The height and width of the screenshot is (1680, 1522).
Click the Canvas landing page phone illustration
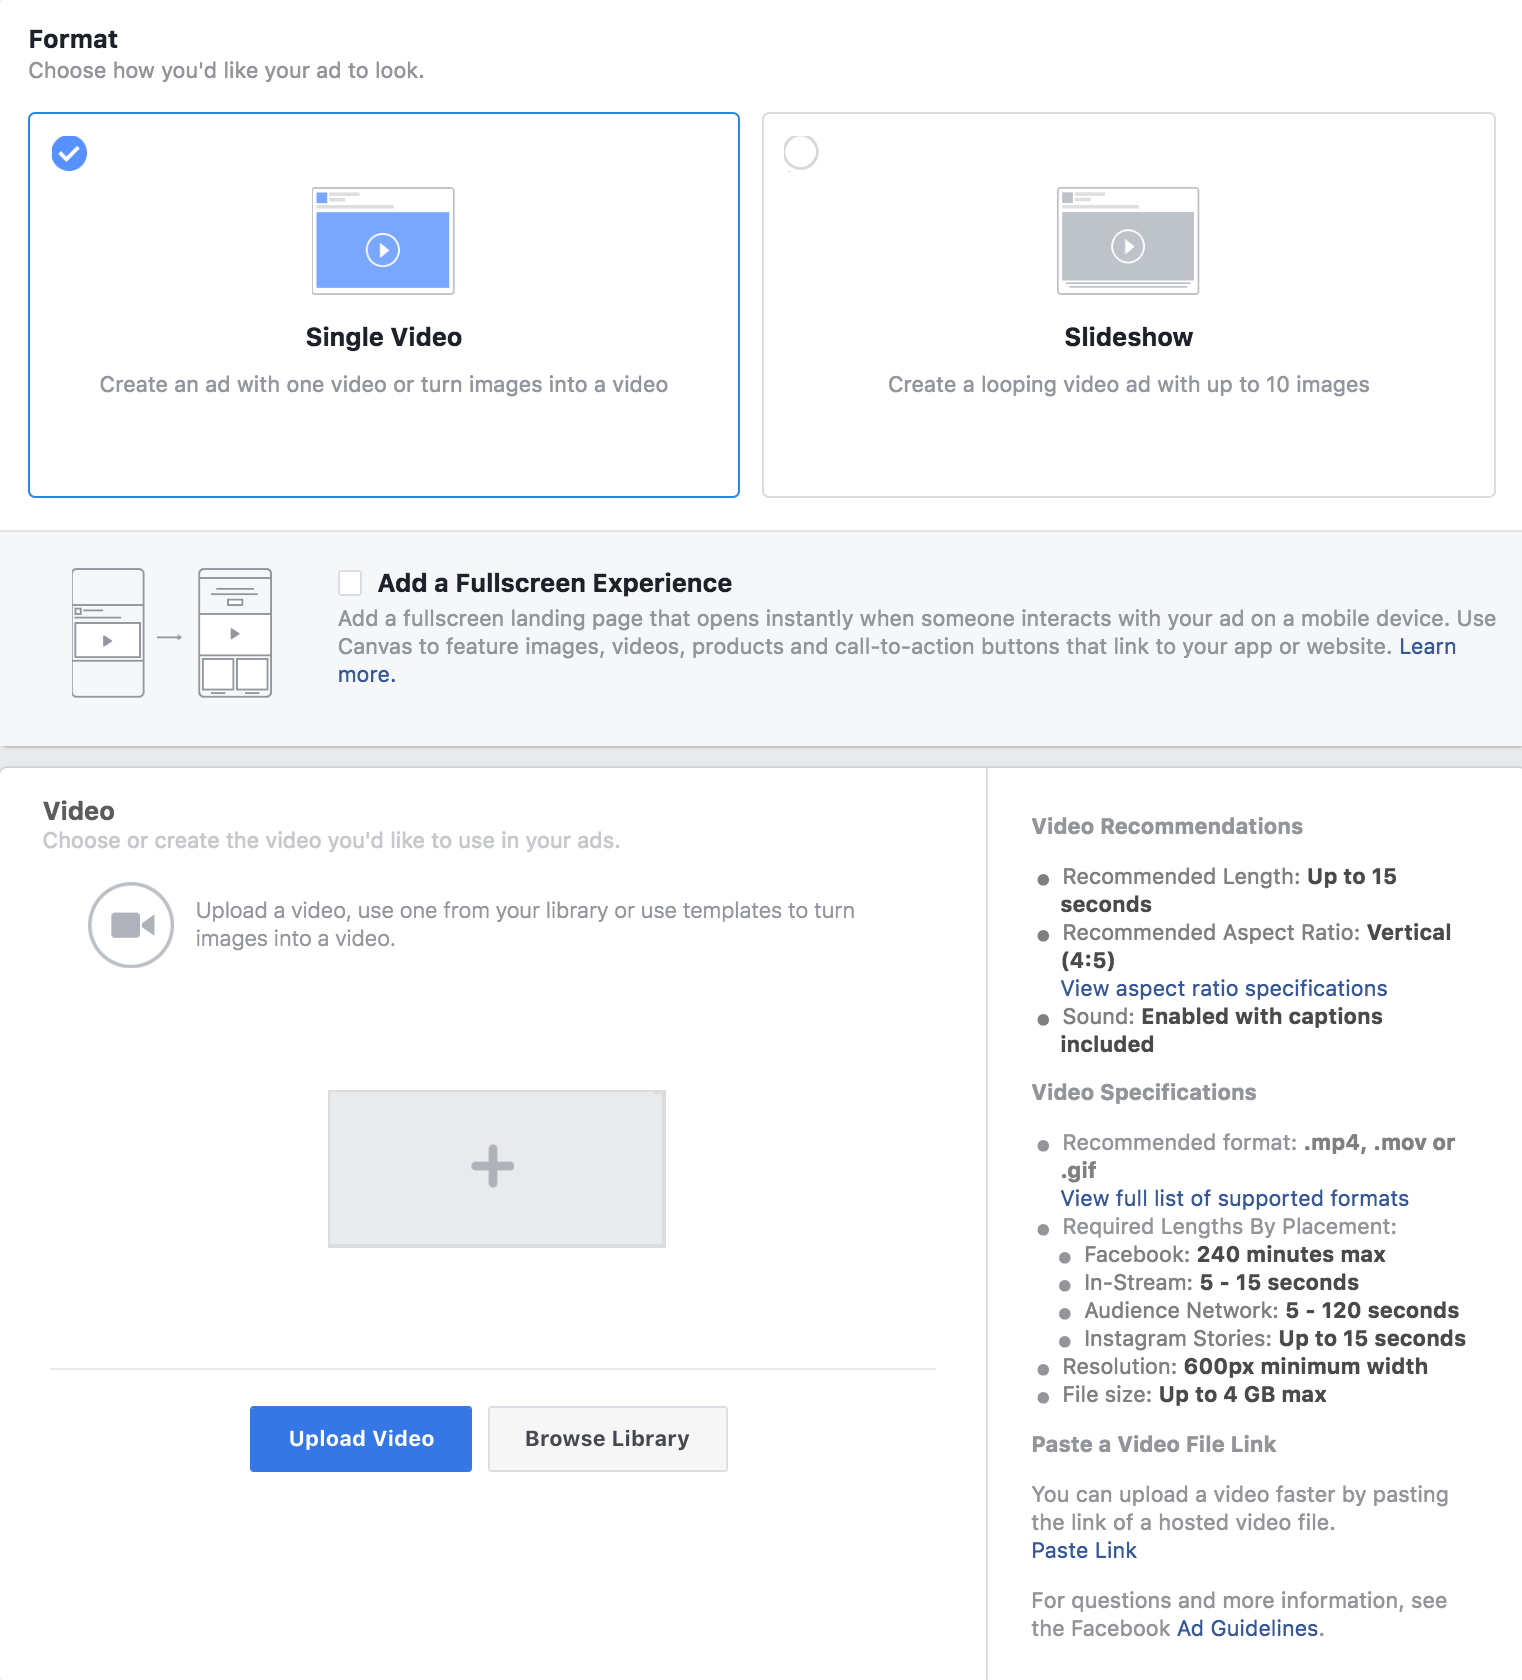[x=235, y=633]
